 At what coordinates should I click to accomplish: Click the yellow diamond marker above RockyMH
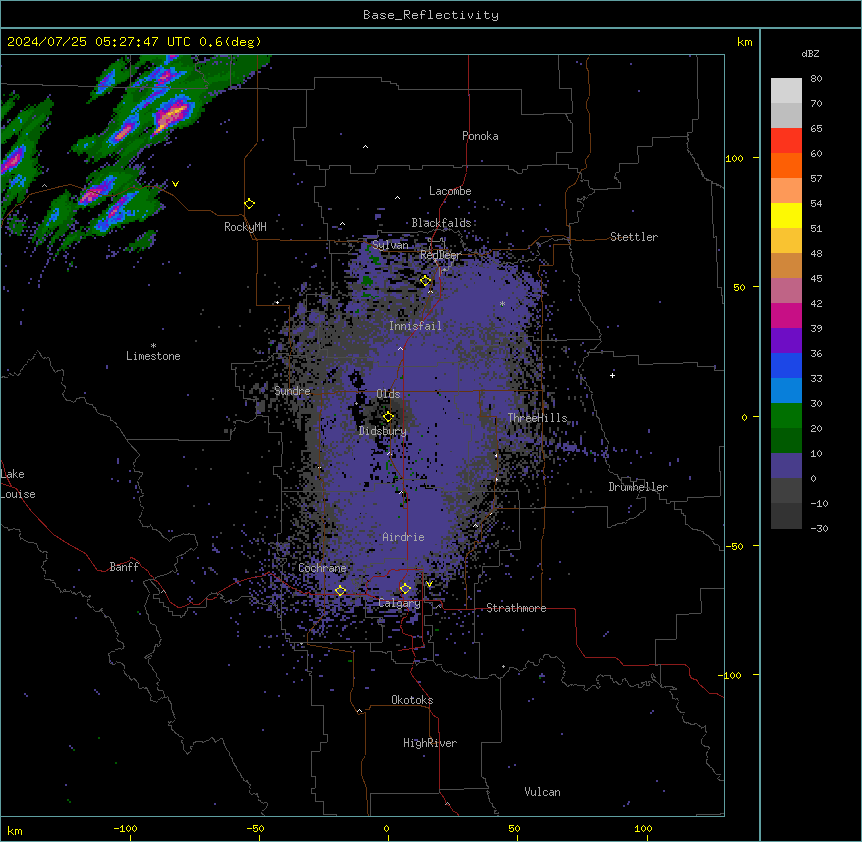coord(249,203)
